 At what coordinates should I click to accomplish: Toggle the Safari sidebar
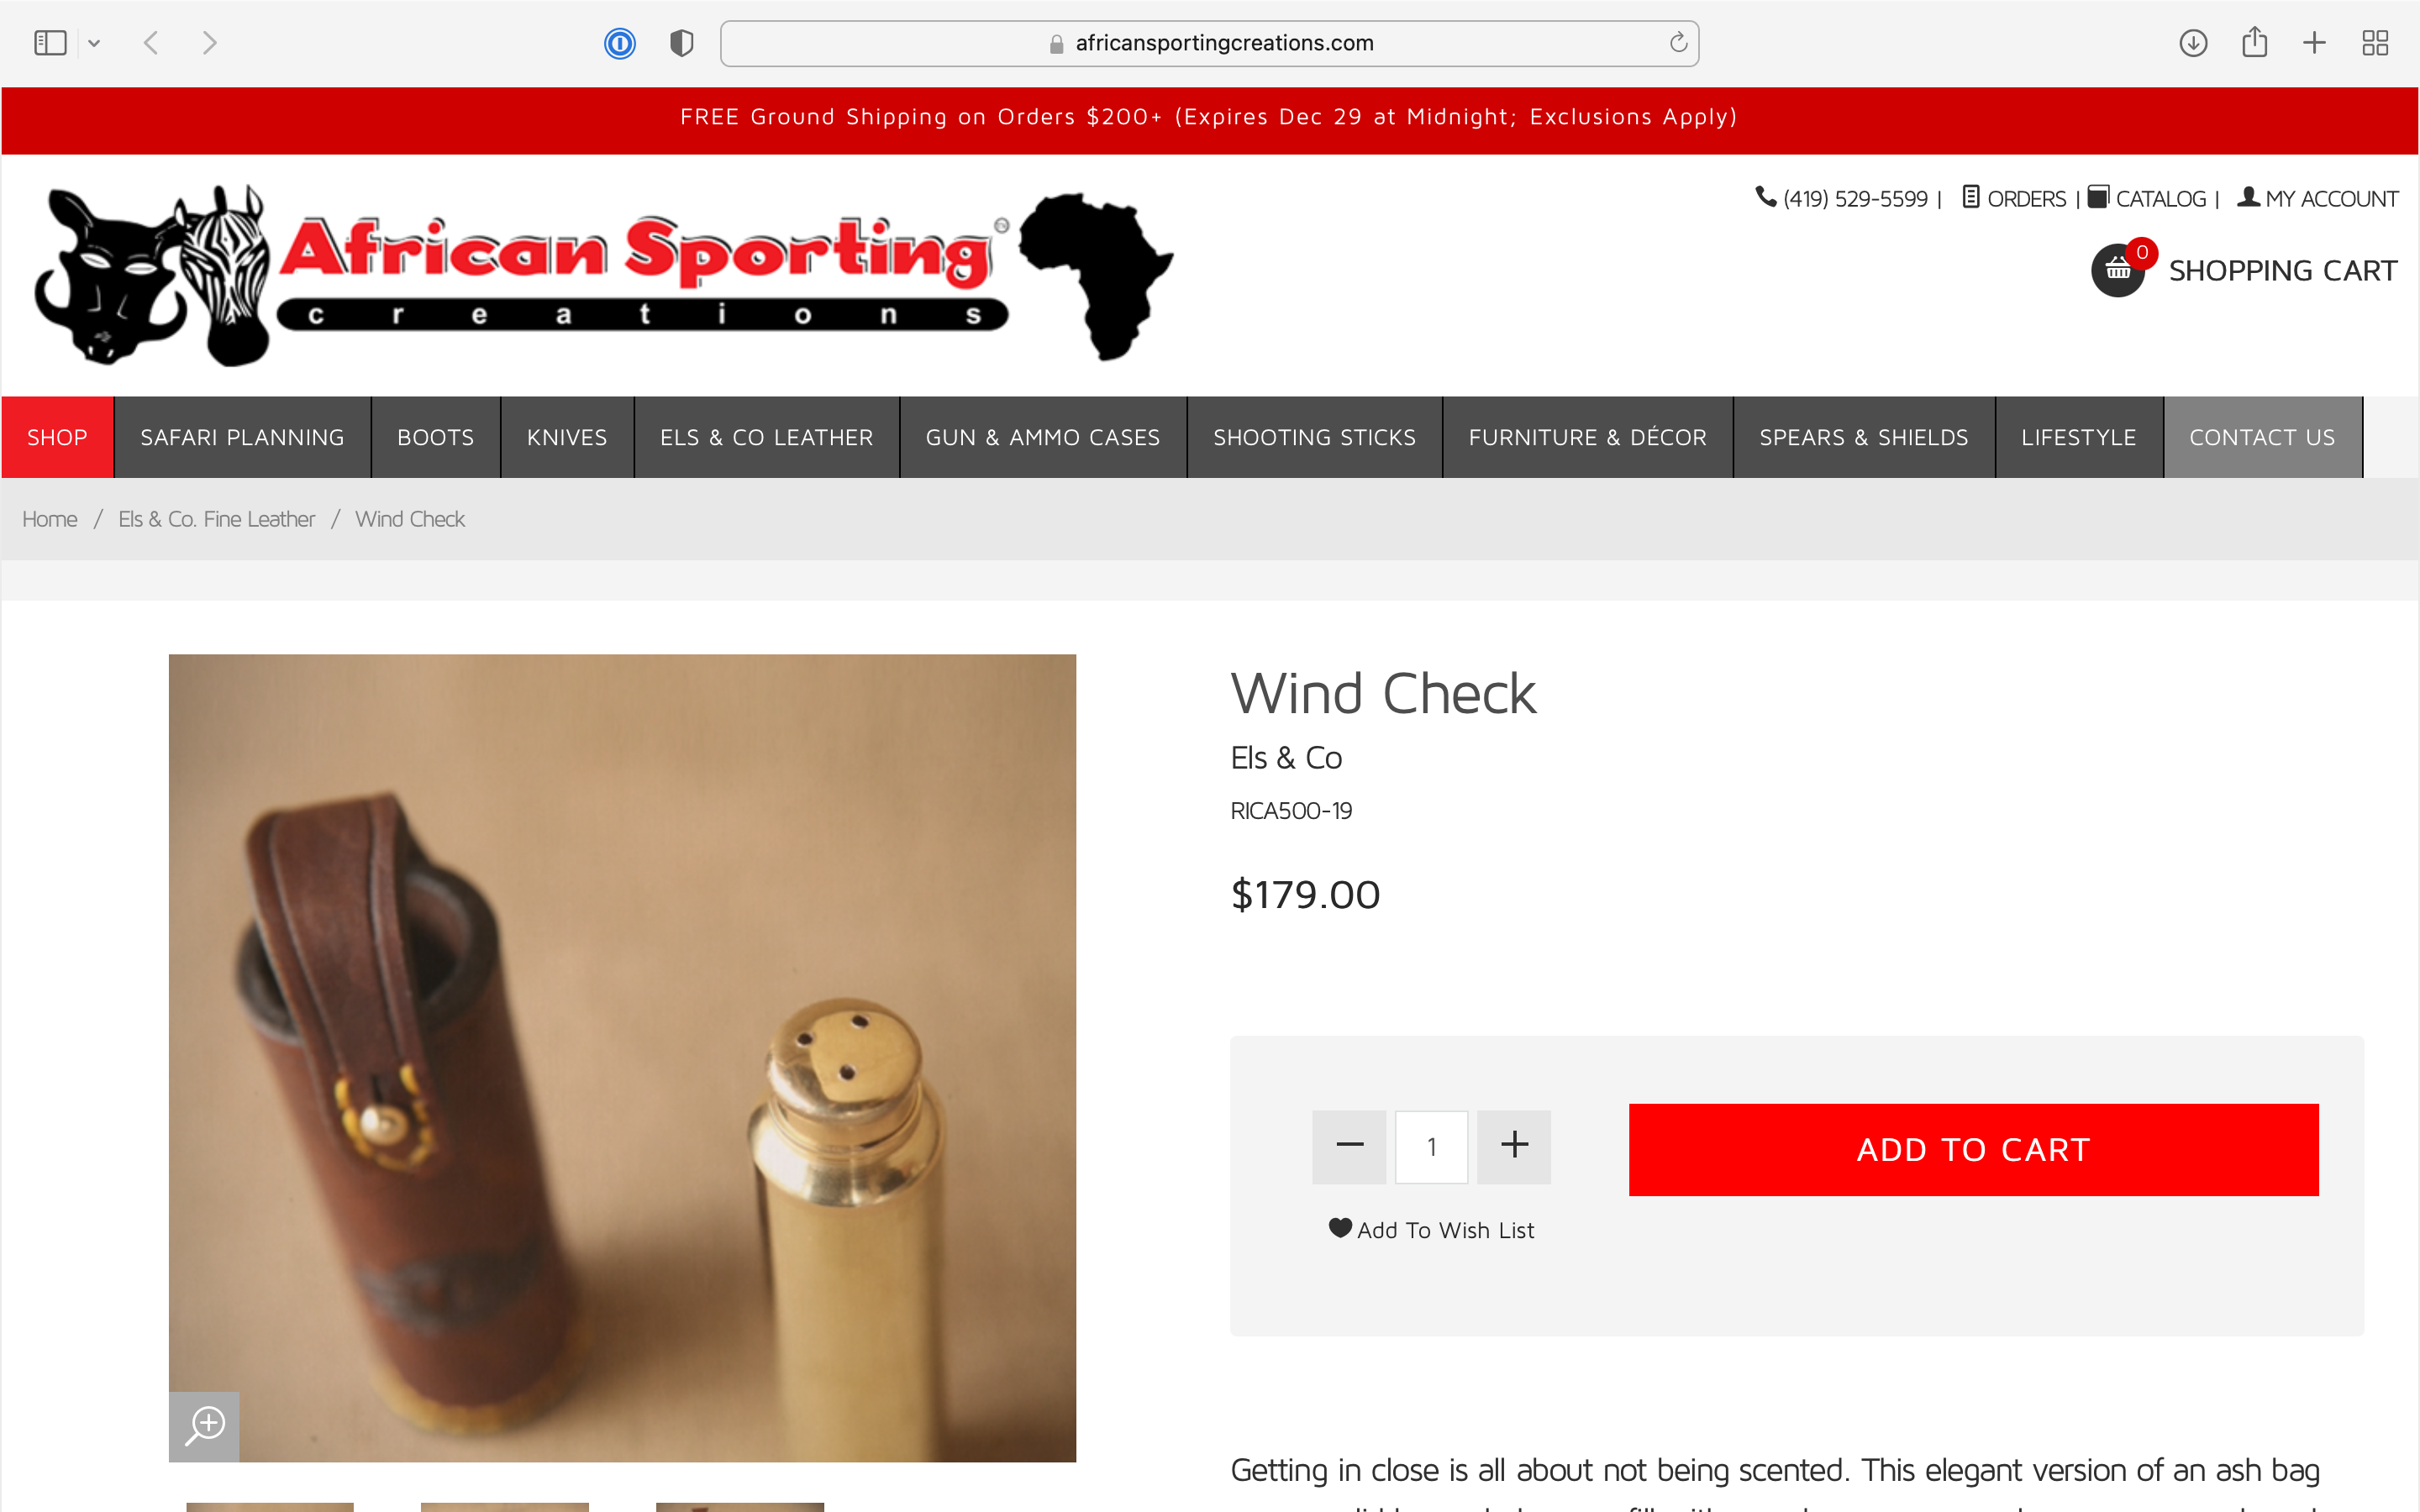pyautogui.click(x=50, y=43)
